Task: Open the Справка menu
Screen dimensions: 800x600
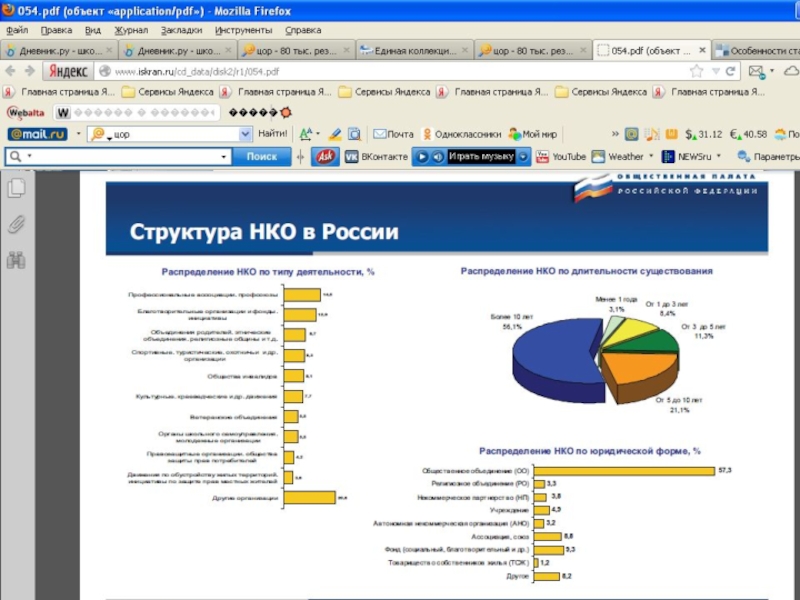Action: [x=303, y=30]
